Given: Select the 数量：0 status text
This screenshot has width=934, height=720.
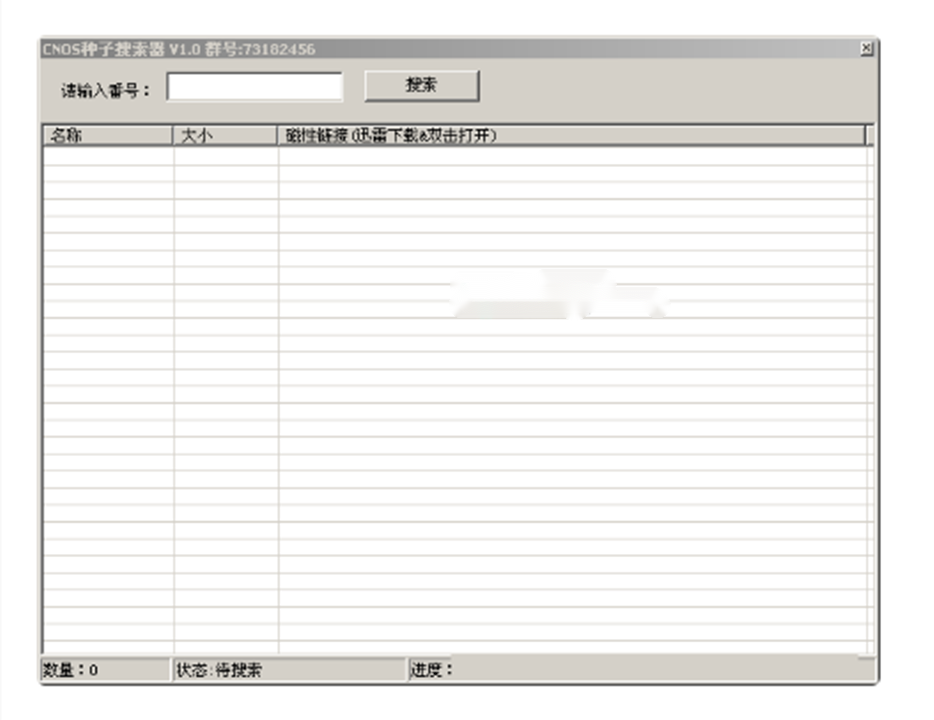Looking at the screenshot, I should point(70,670).
